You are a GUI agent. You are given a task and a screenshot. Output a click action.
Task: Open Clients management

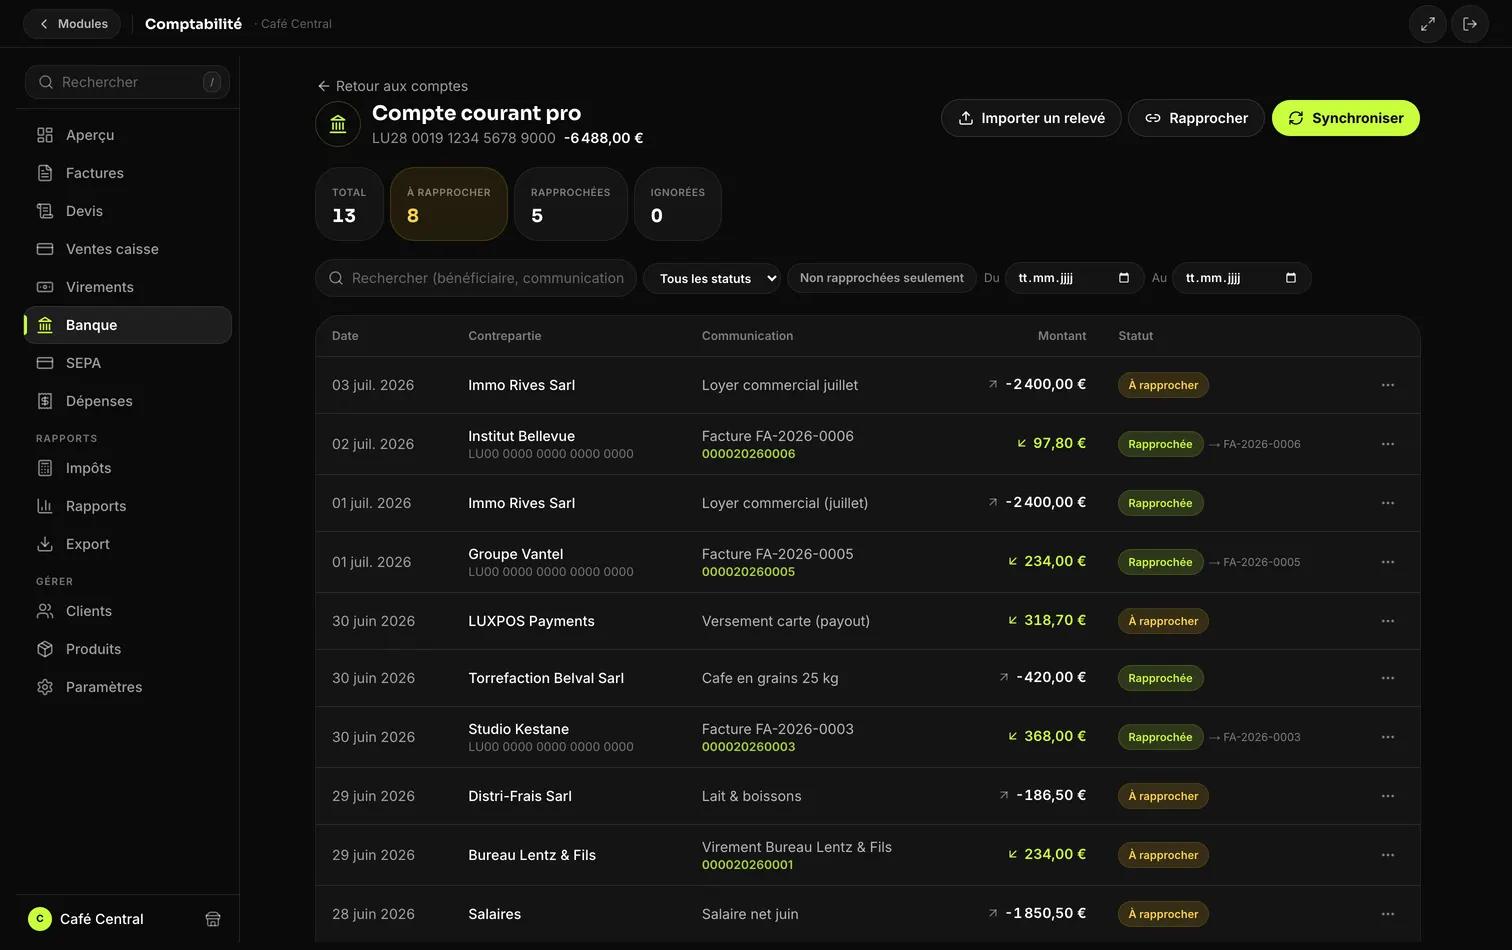click(x=128, y=611)
